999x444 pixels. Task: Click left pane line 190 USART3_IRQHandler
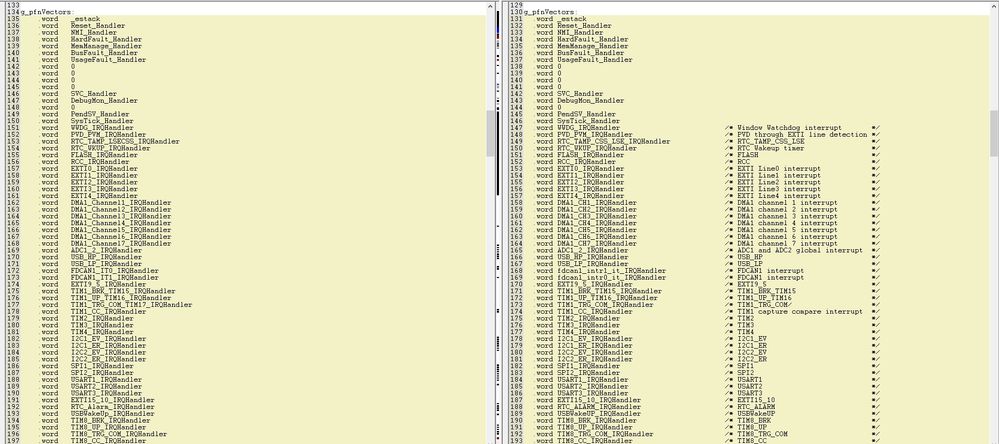[106, 394]
